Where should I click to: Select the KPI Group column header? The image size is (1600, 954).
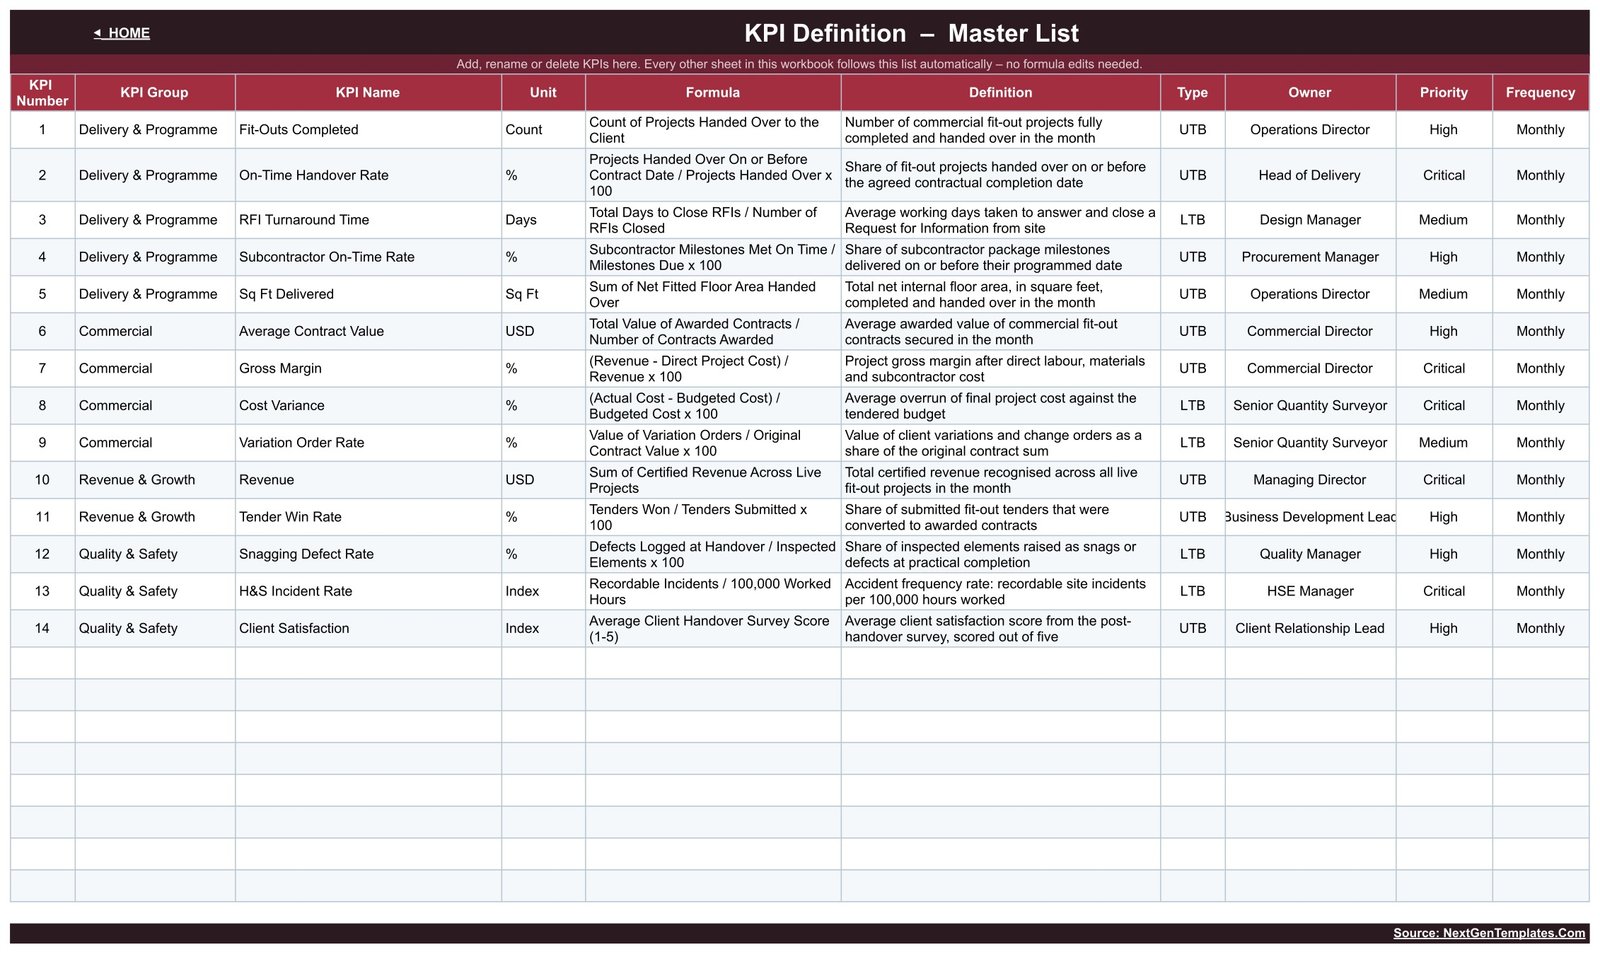tap(154, 92)
